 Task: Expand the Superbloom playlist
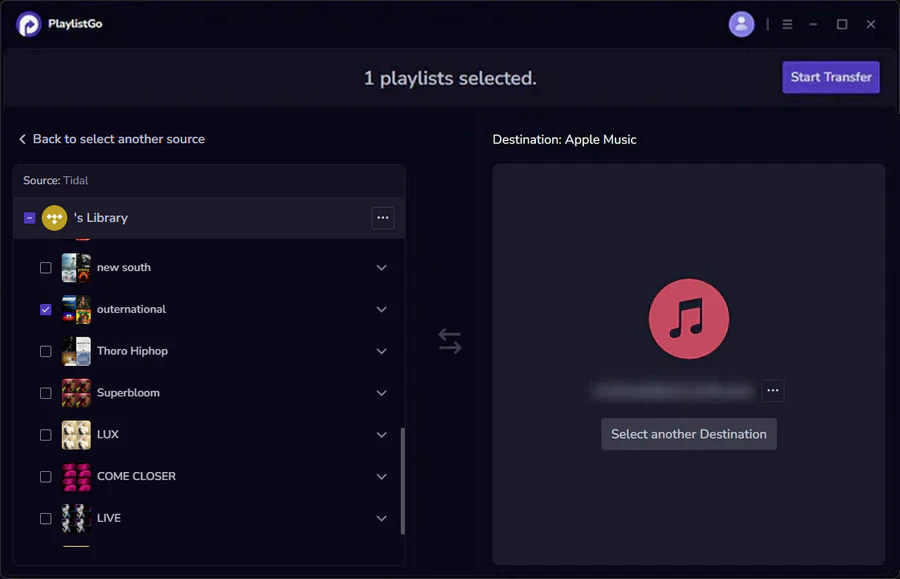point(381,393)
